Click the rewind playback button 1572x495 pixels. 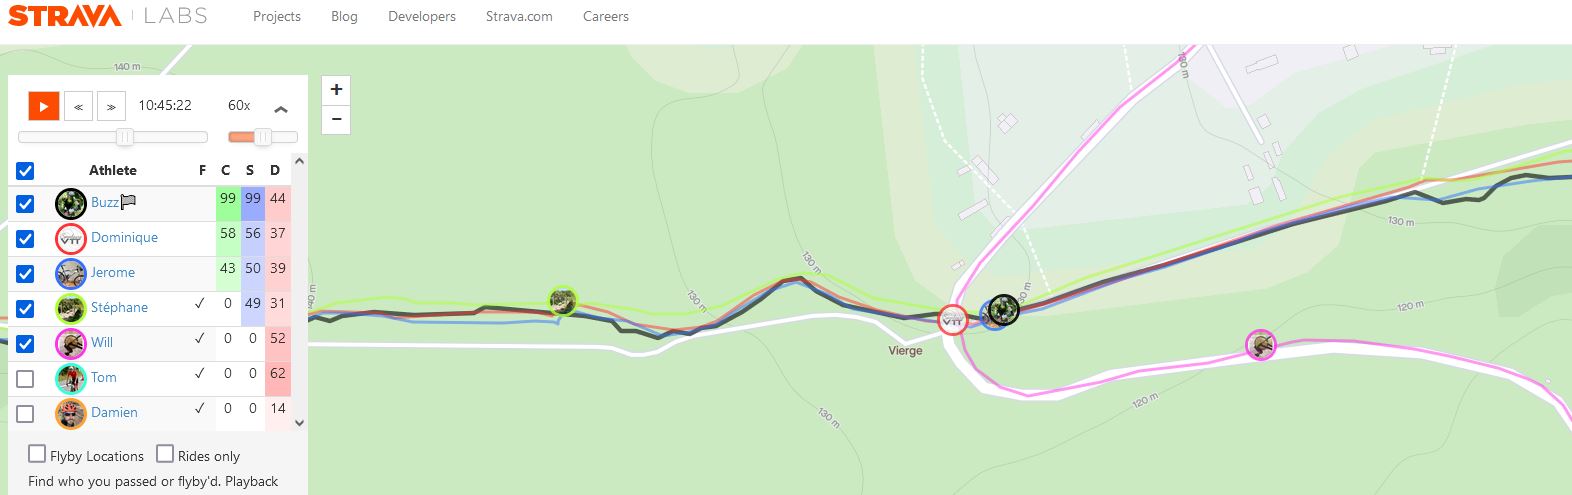click(78, 106)
